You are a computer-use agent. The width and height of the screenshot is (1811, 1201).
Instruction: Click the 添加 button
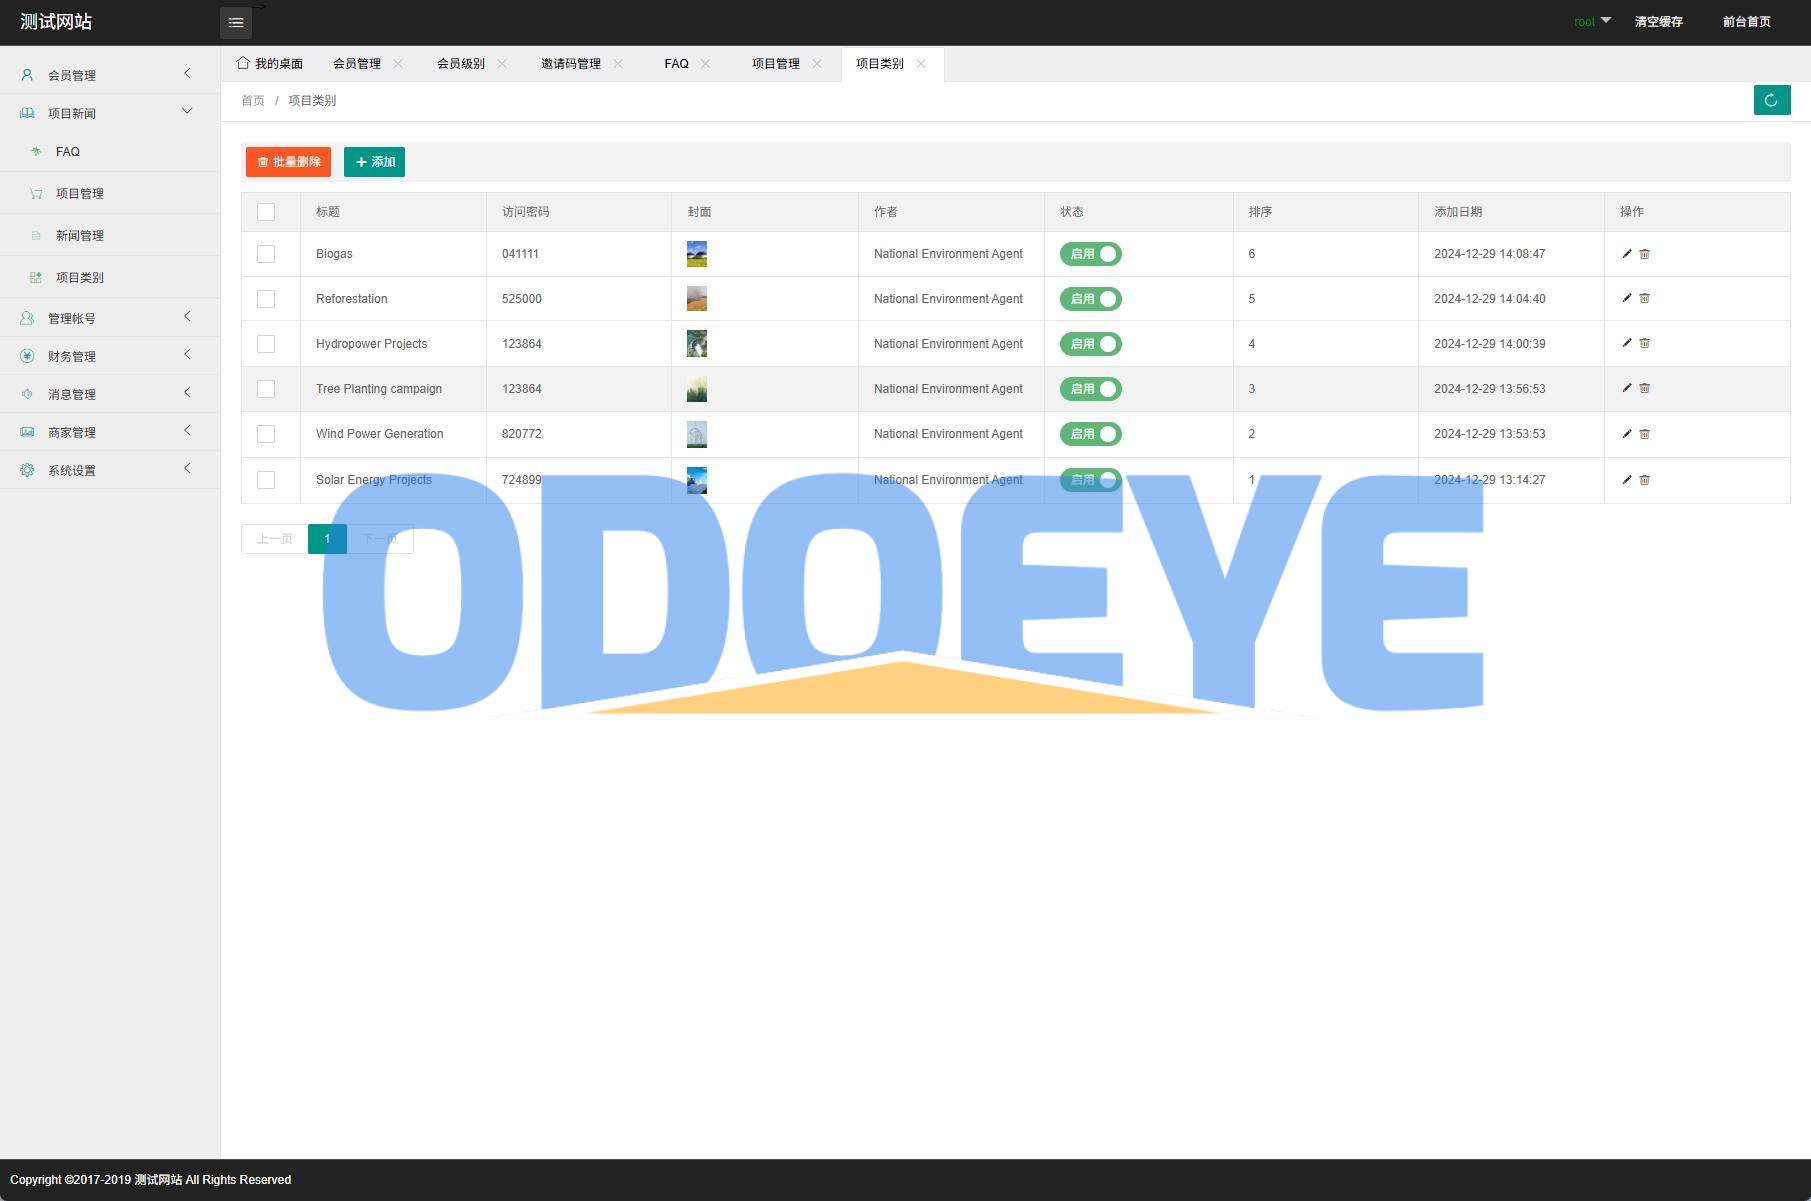point(374,162)
